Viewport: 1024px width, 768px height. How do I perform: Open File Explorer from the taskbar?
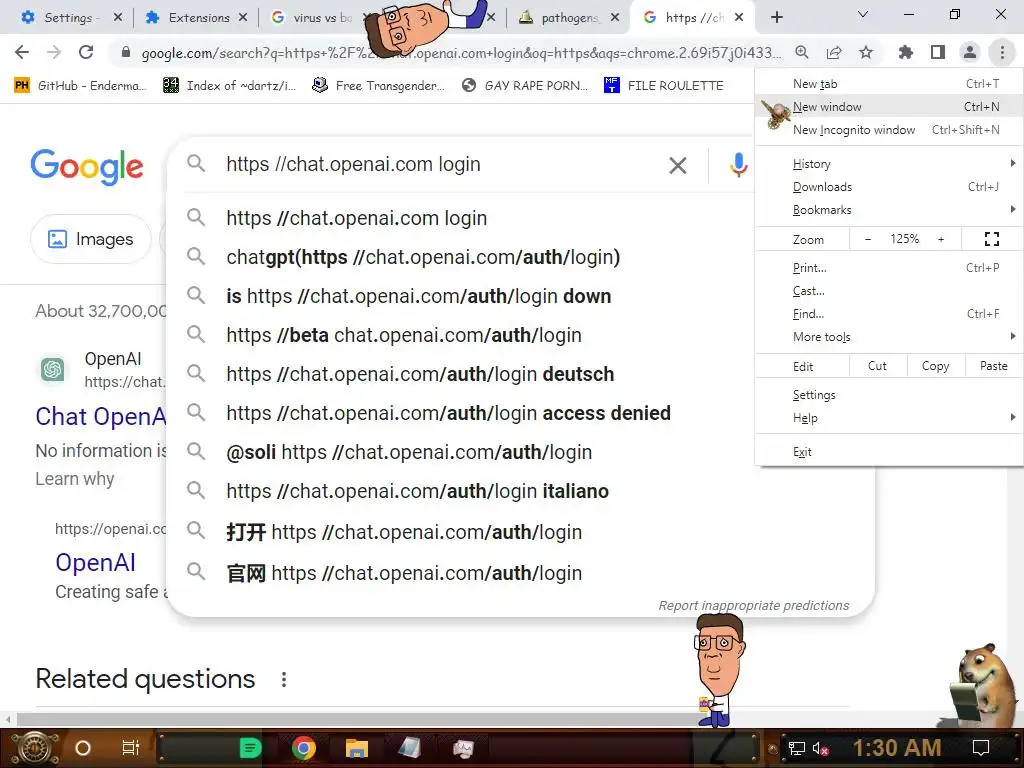[357, 748]
